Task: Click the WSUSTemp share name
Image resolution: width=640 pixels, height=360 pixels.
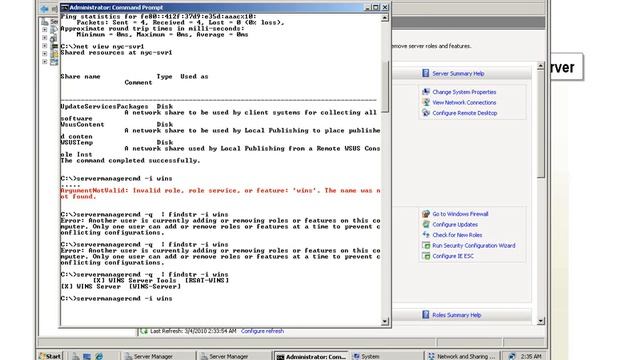Action: coord(76,142)
